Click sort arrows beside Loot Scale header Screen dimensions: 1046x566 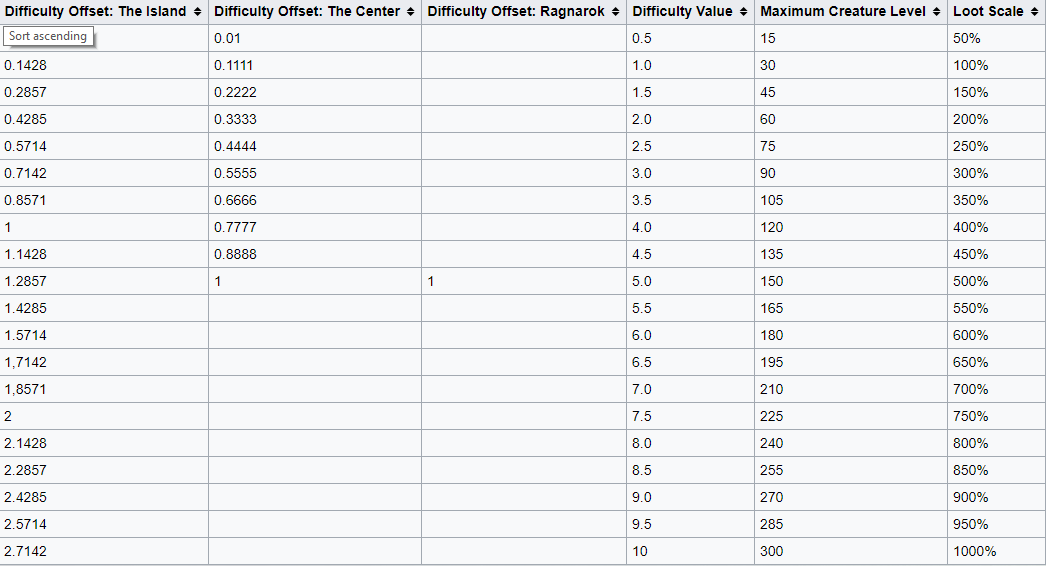coord(1034,12)
